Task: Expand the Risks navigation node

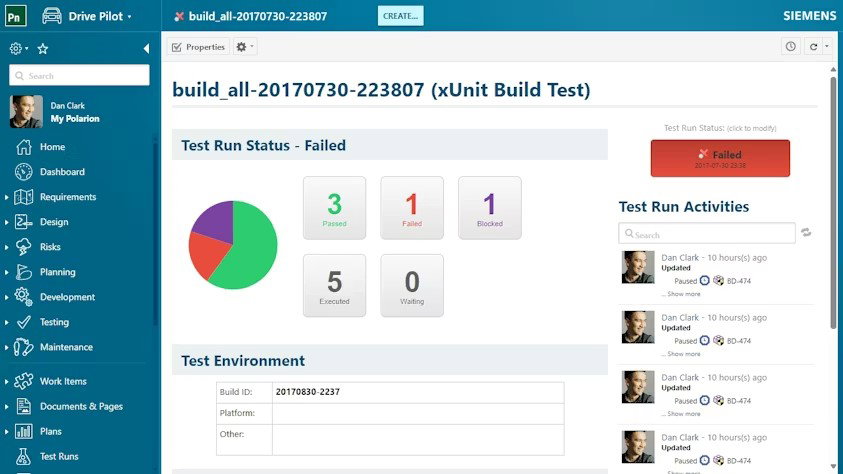Action: (6, 247)
